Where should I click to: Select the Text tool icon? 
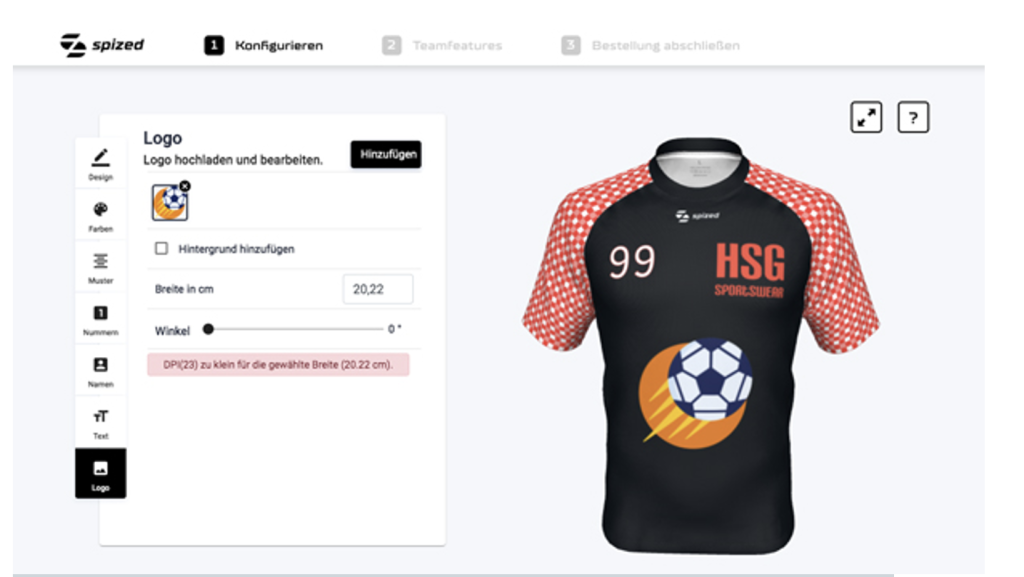coord(101,423)
